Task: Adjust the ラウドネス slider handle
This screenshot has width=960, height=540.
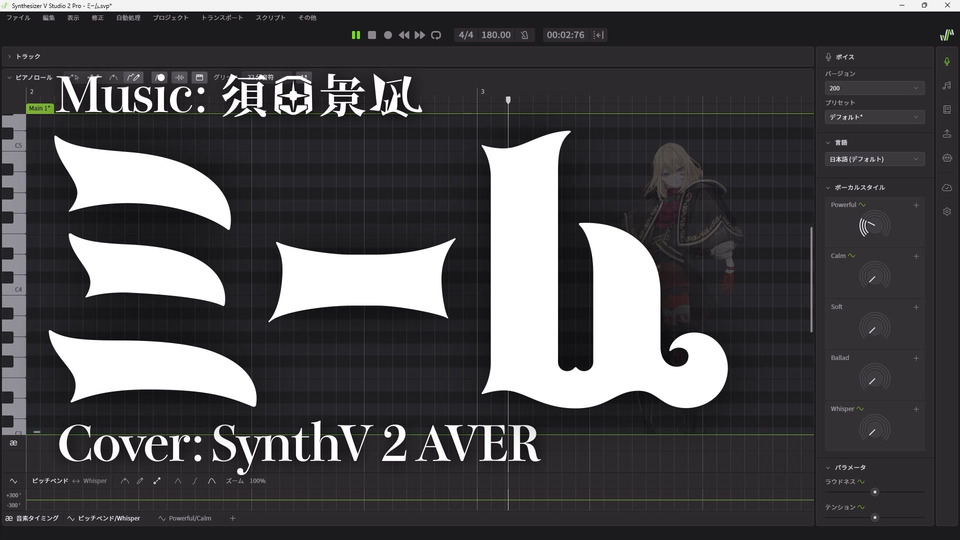Action: 875,492
